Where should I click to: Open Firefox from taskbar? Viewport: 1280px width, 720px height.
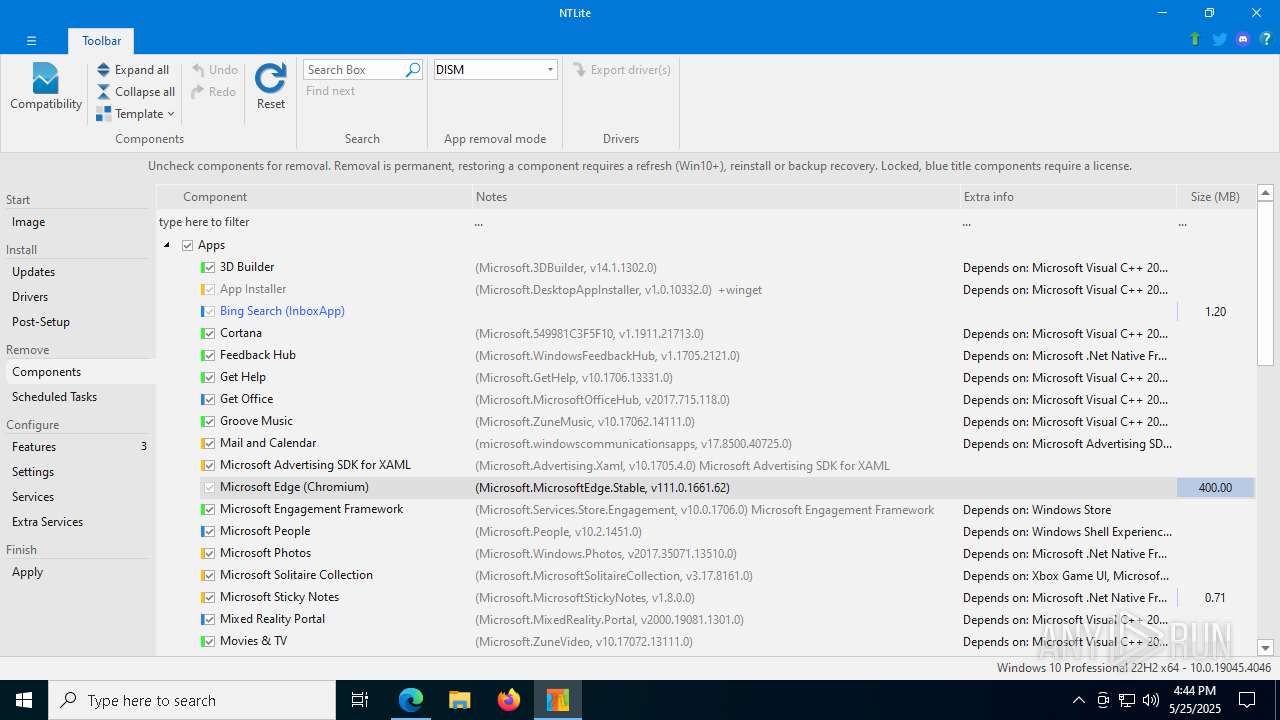(509, 700)
